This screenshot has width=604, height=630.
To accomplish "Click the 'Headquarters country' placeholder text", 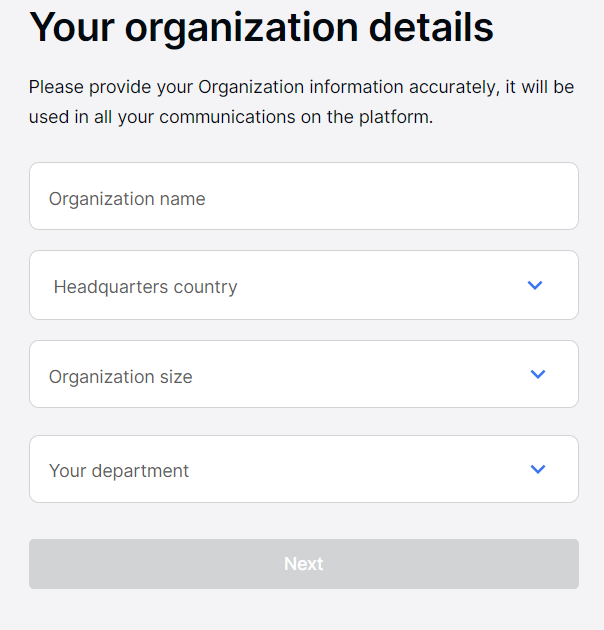I will click(145, 287).
